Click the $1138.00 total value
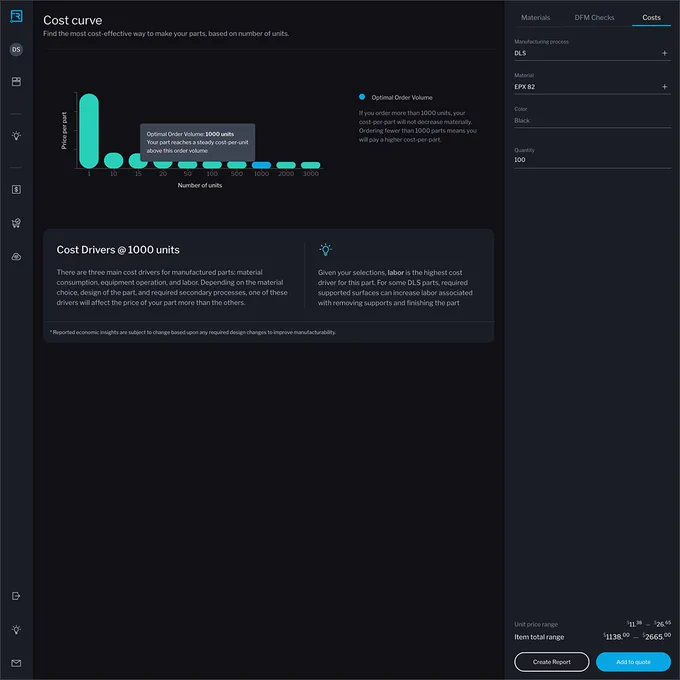Screen dimensions: 680x680 coord(616,636)
